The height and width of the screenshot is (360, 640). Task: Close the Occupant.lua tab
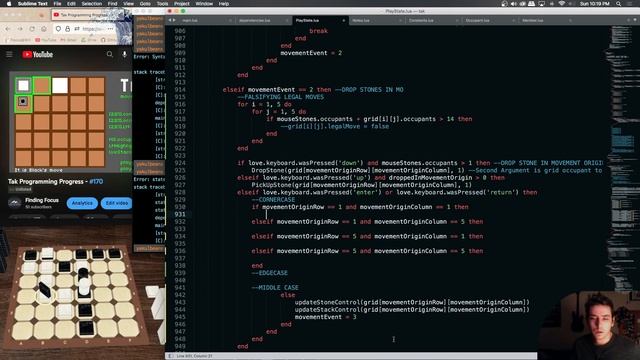click(514, 20)
